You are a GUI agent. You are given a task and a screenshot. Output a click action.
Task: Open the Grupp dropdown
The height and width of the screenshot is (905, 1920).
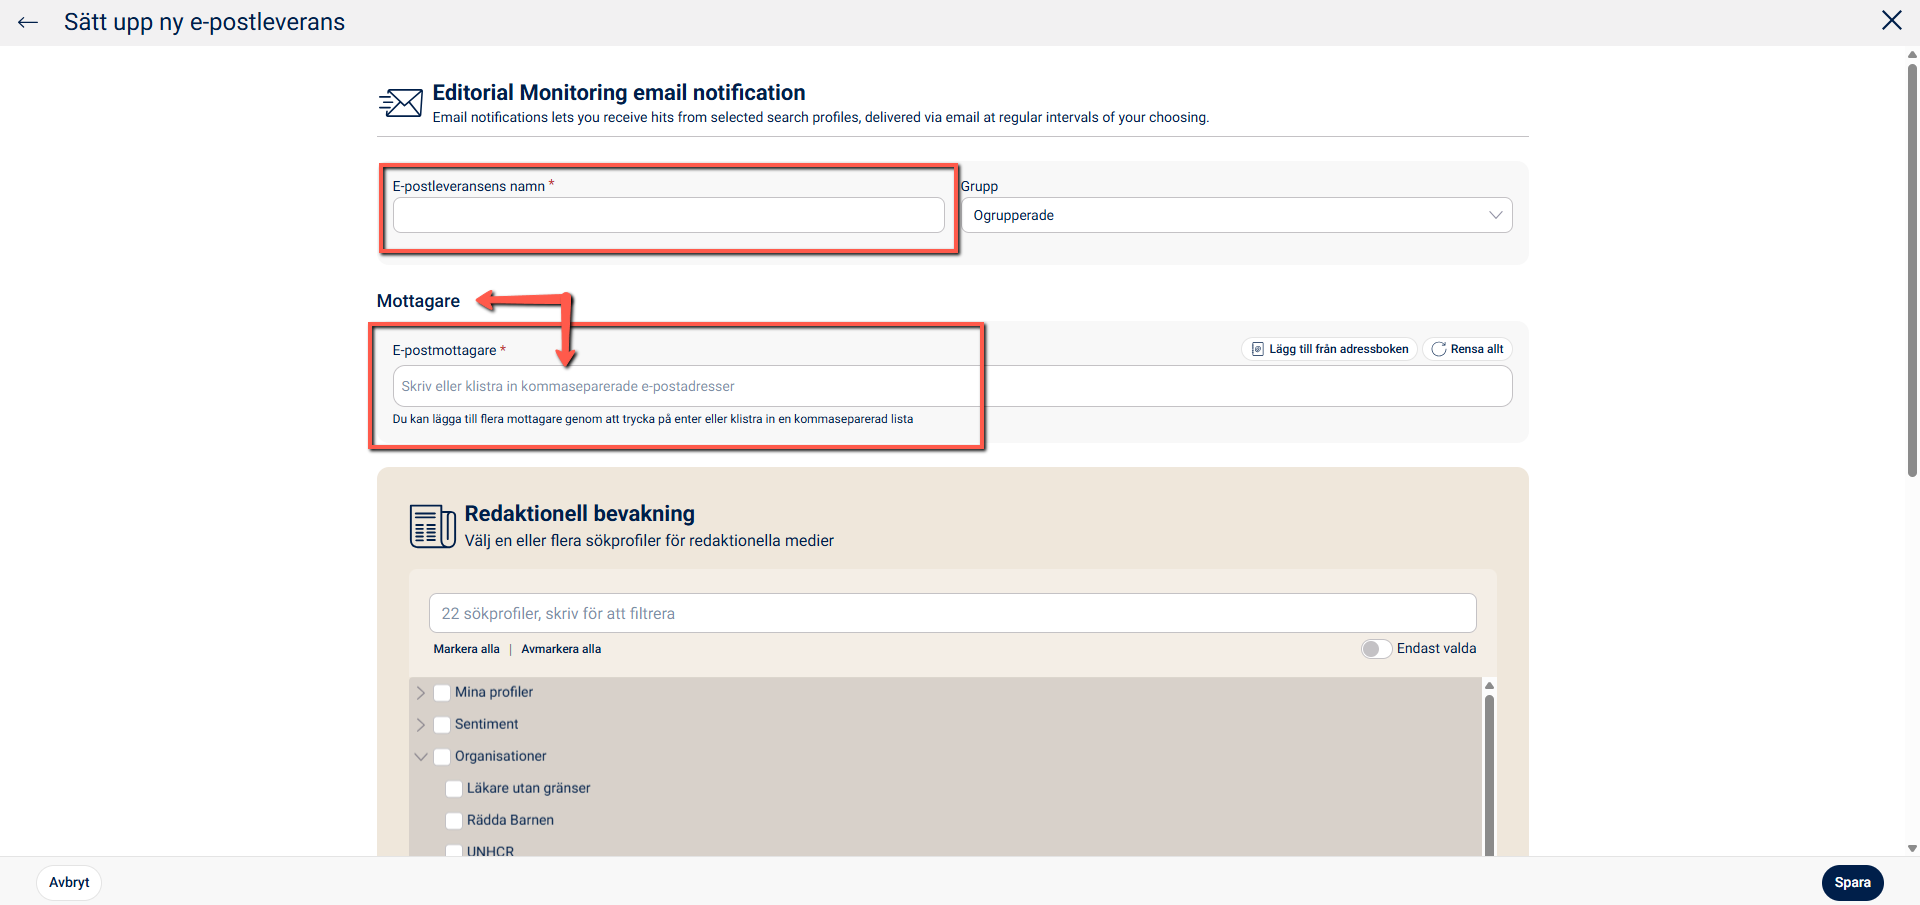pyautogui.click(x=1236, y=215)
